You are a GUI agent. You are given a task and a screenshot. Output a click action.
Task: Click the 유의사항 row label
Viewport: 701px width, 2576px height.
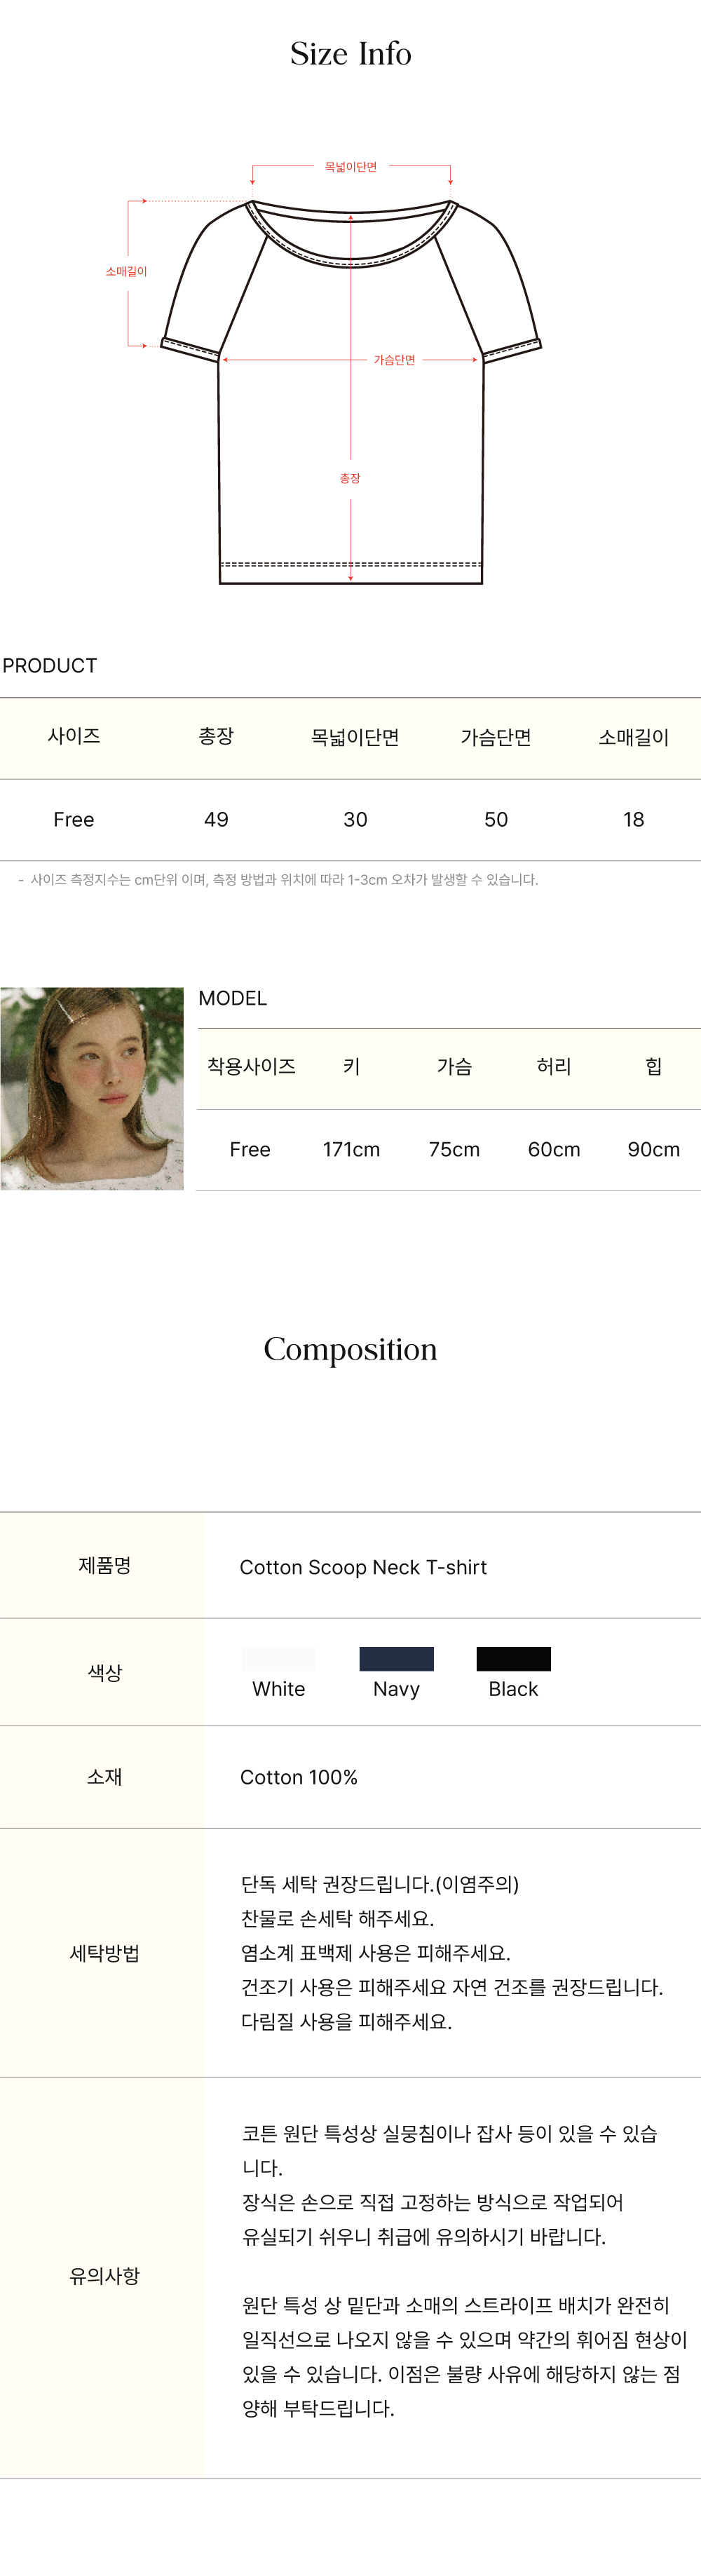pos(104,2276)
